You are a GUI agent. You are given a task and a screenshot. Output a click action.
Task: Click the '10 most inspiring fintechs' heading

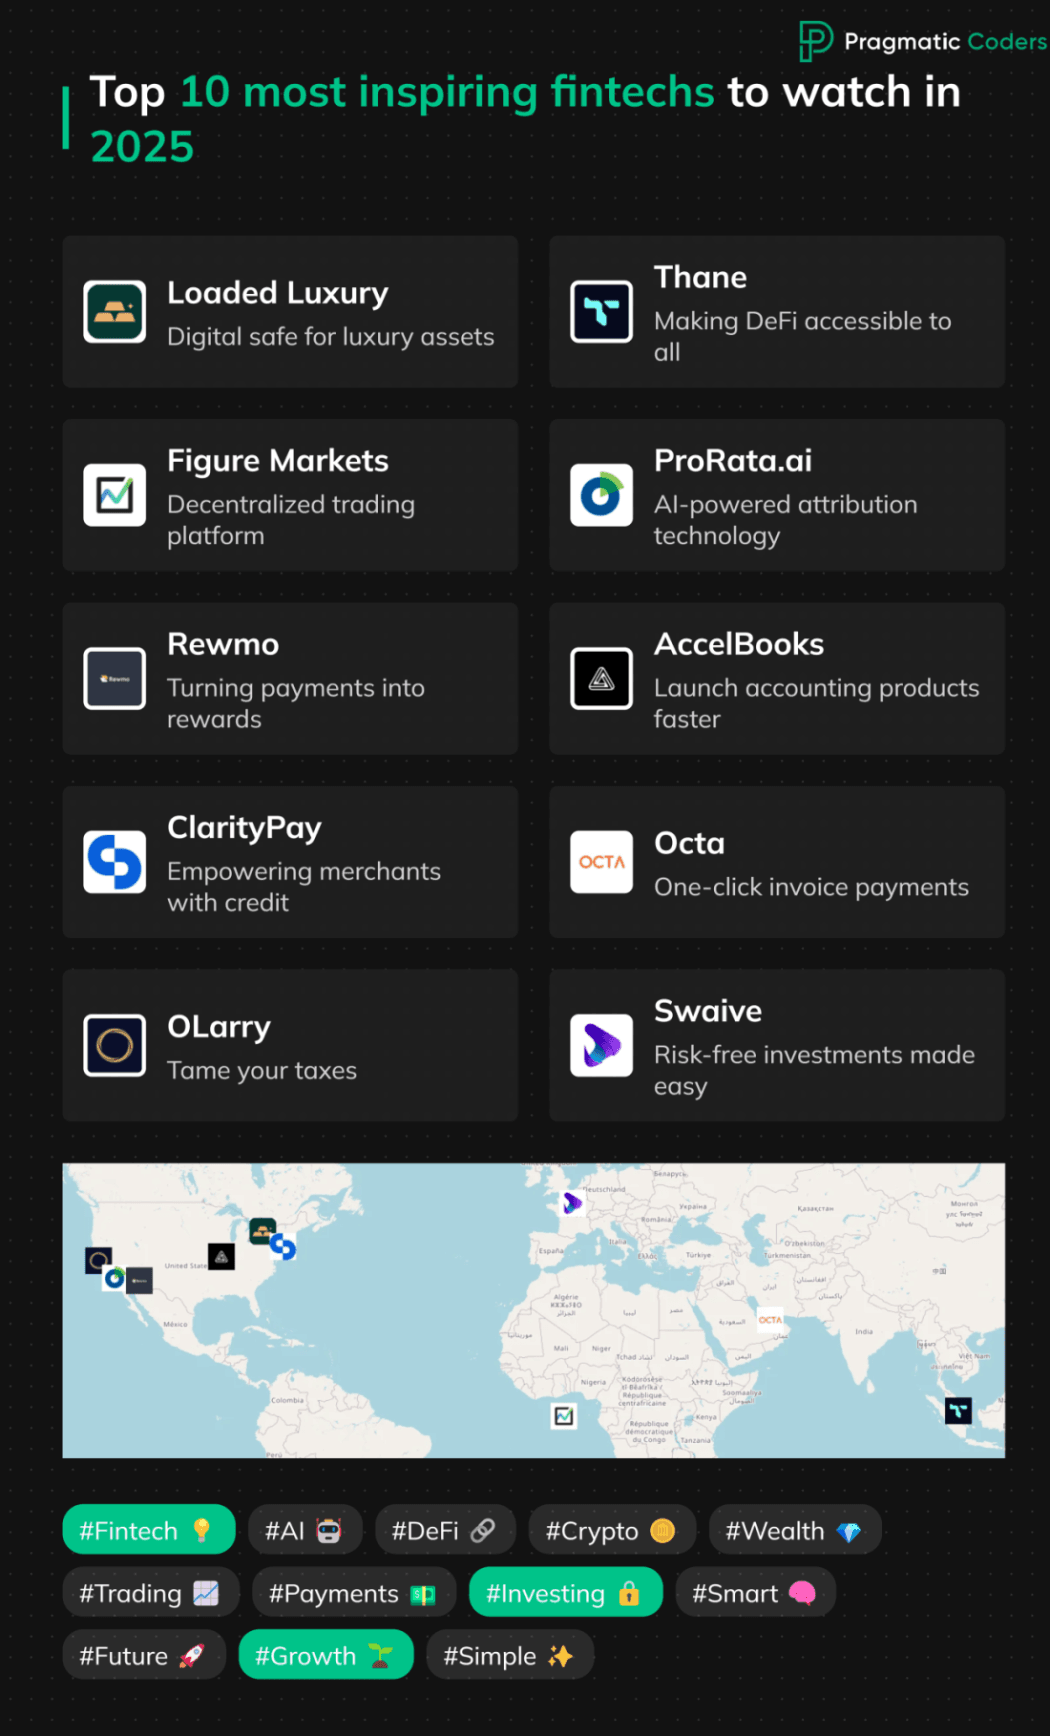[x=447, y=92]
